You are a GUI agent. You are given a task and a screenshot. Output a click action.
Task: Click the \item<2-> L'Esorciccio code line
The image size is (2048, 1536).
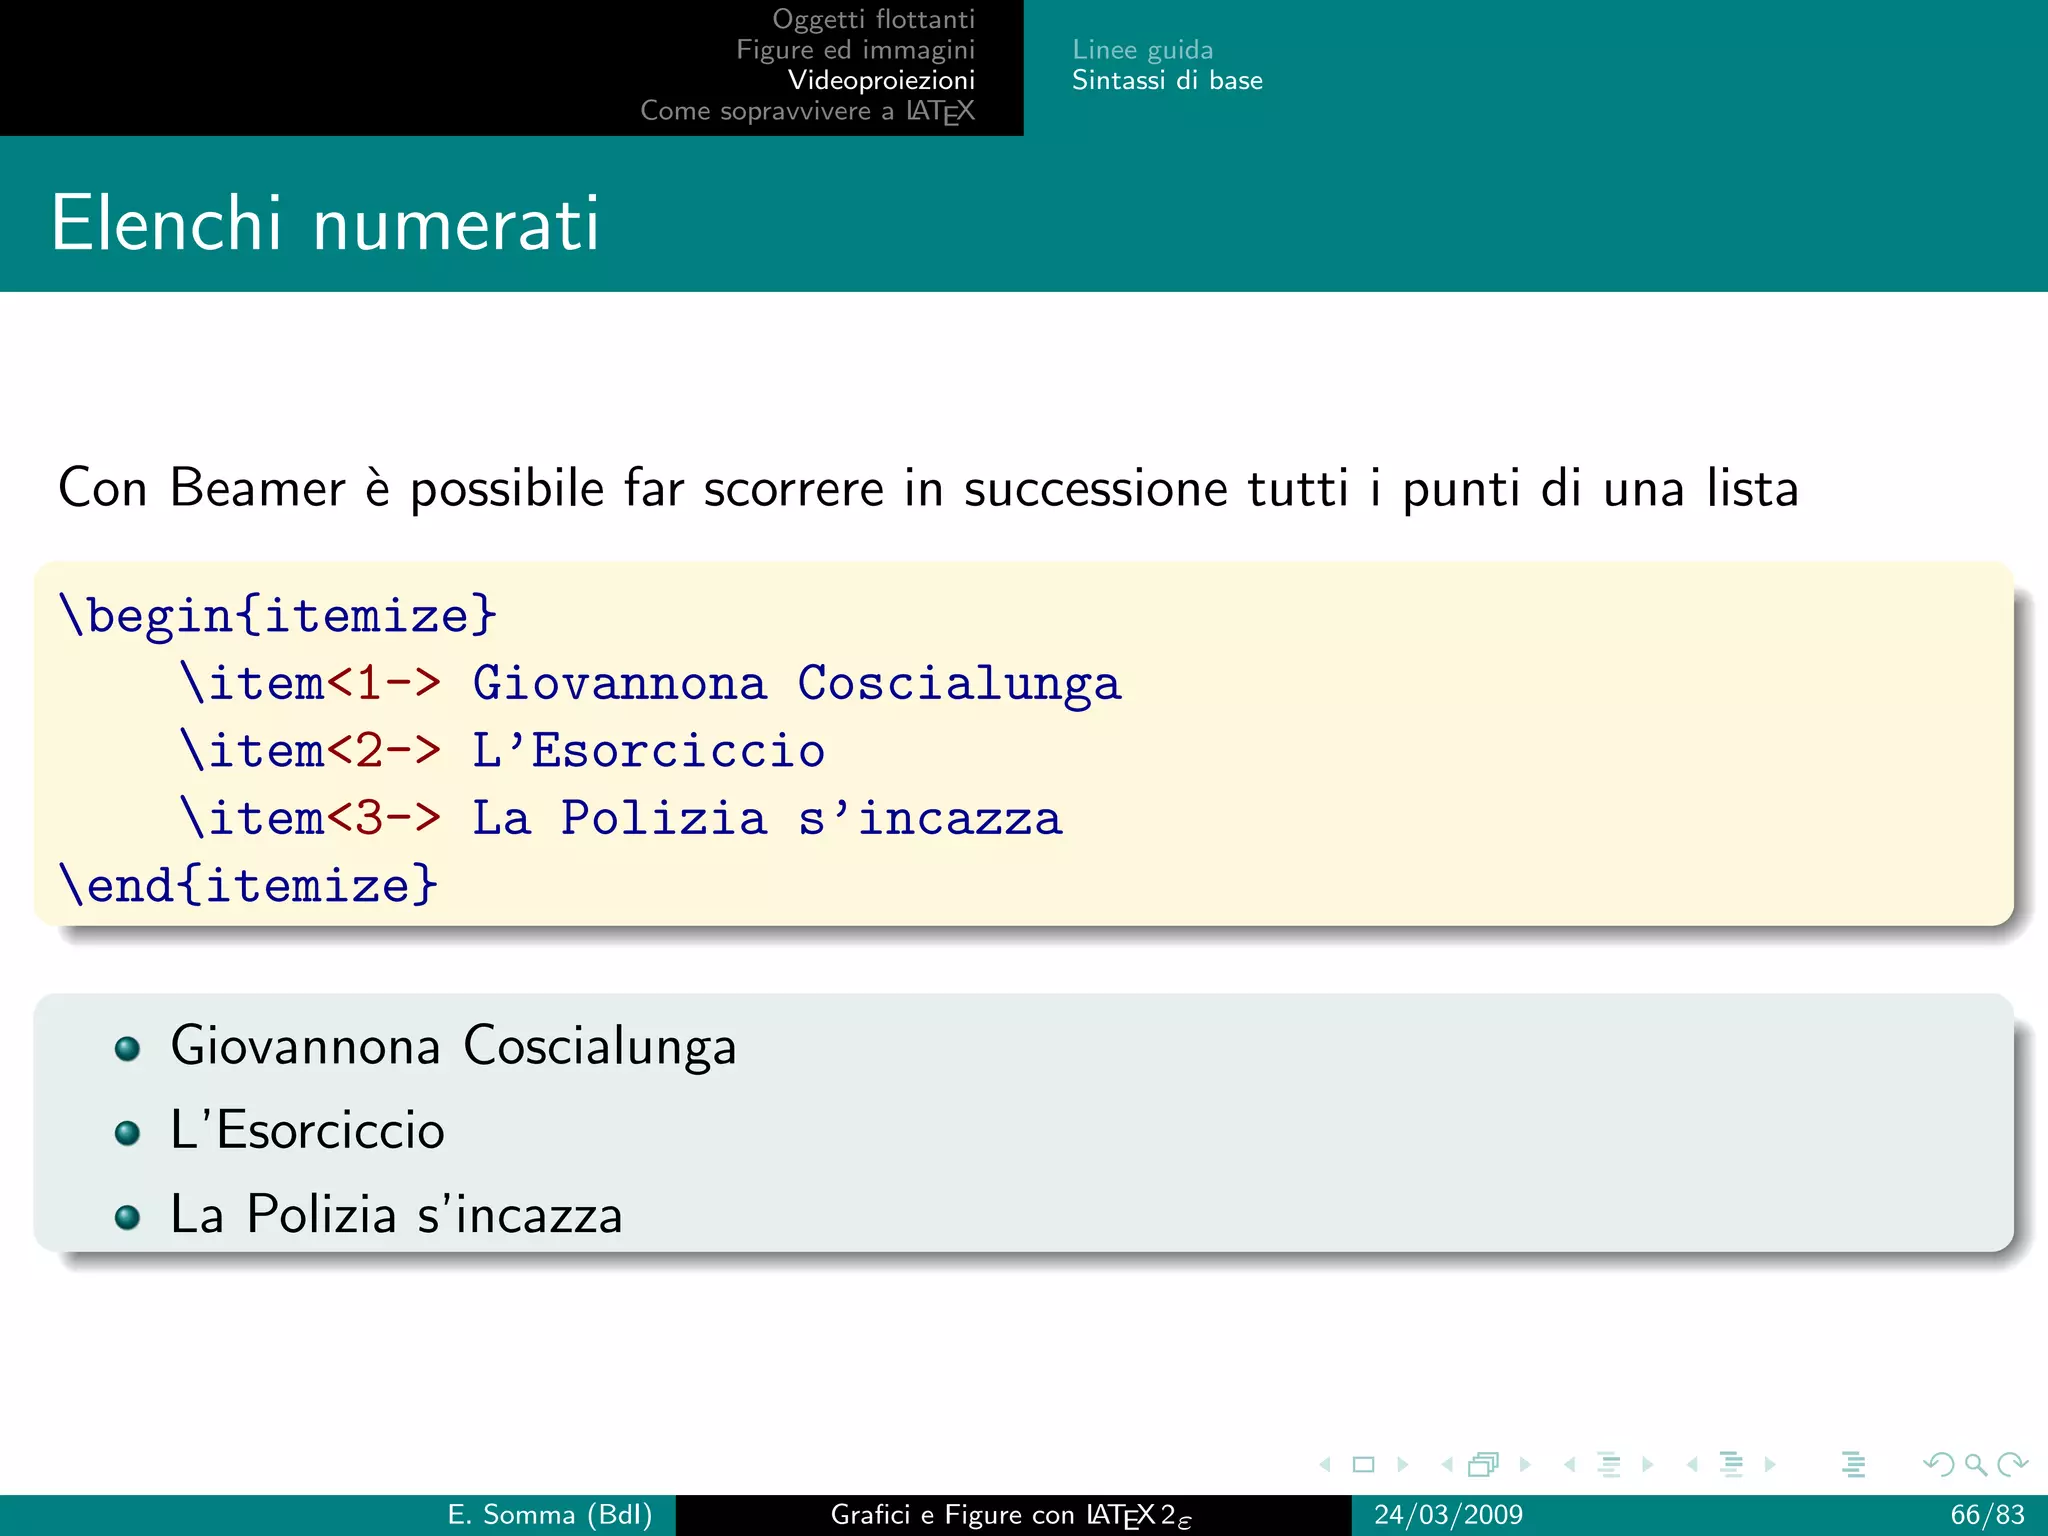(503, 751)
